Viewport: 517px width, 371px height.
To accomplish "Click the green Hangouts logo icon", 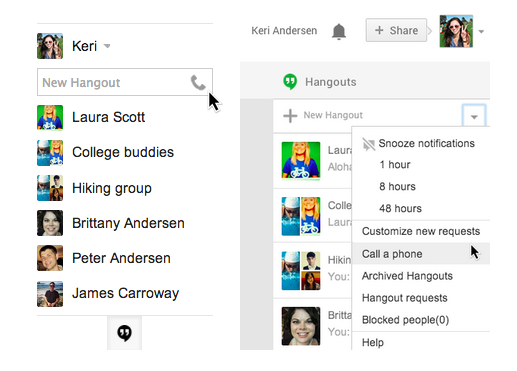I will point(290,82).
